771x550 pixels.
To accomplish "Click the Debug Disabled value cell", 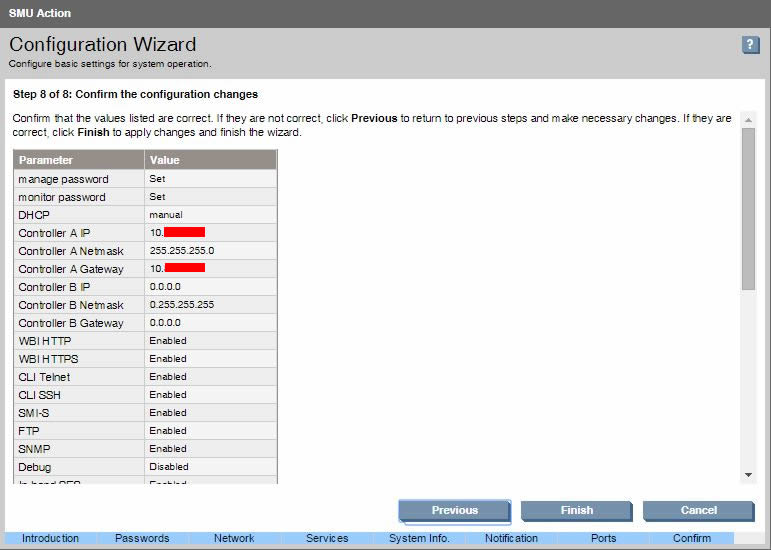I will [x=169, y=467].
